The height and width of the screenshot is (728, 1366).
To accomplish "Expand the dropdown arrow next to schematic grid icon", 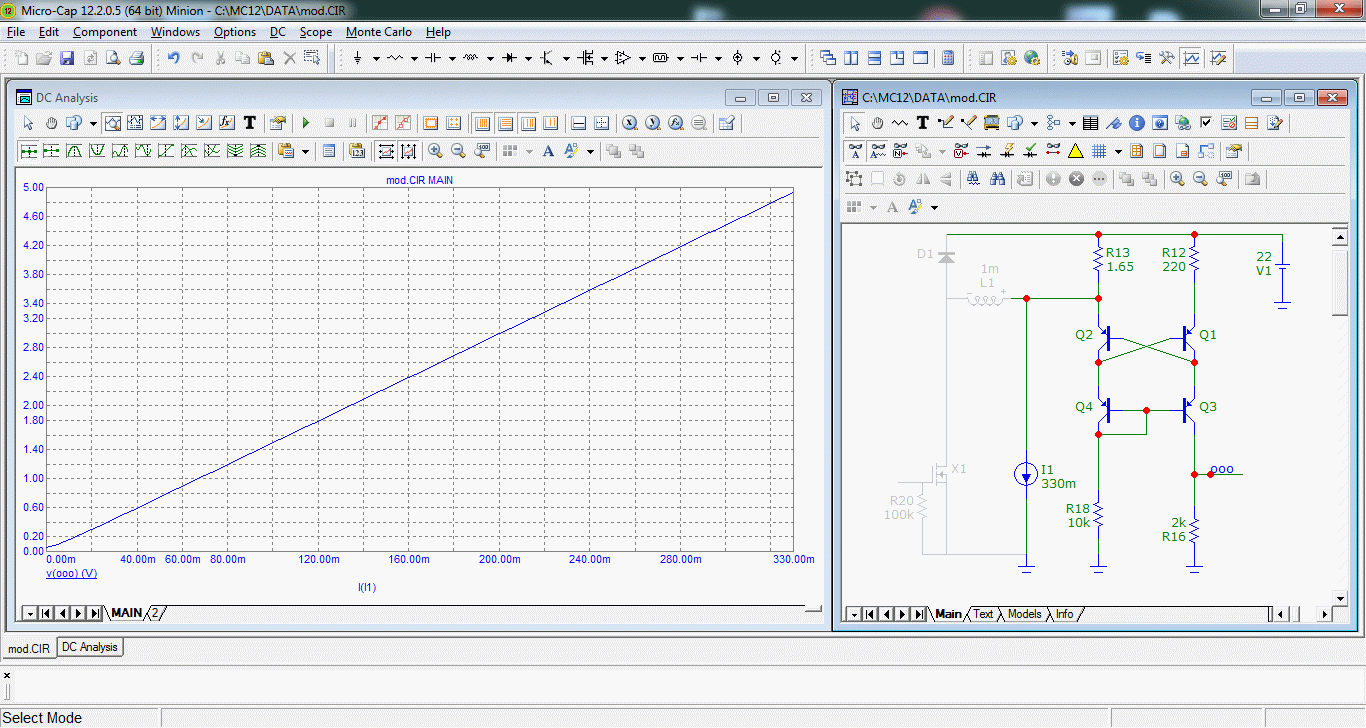I will pyautogui.click(x=1117, y=151).
